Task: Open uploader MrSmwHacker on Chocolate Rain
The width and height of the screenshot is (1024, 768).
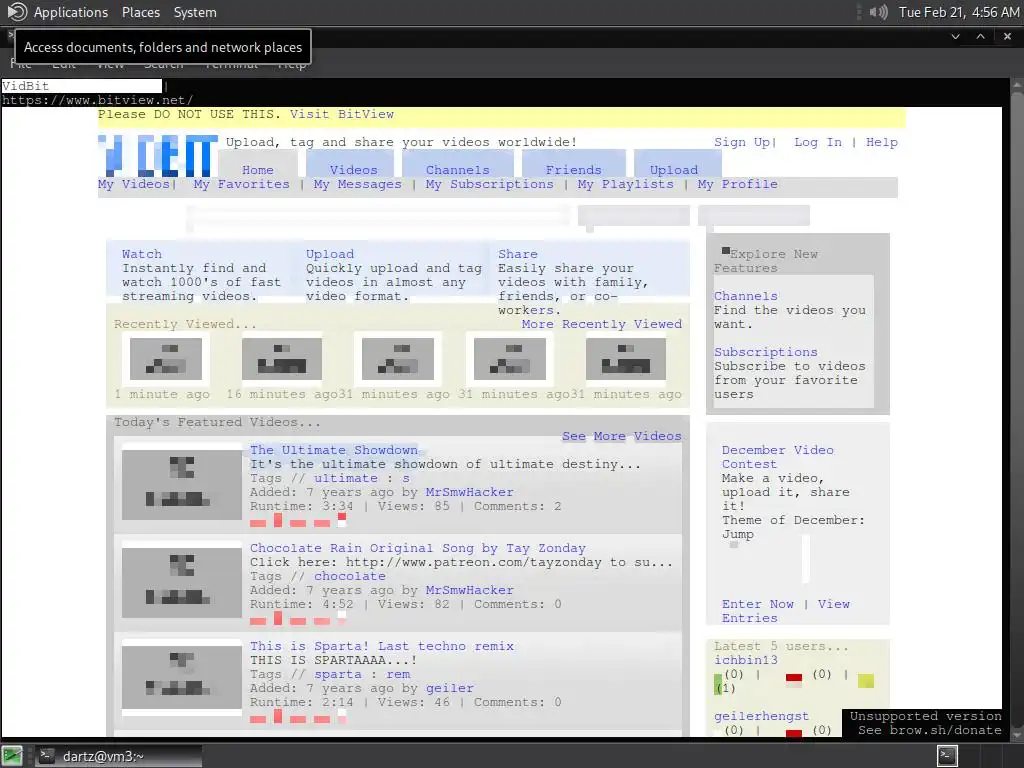Action: (470, 590)
